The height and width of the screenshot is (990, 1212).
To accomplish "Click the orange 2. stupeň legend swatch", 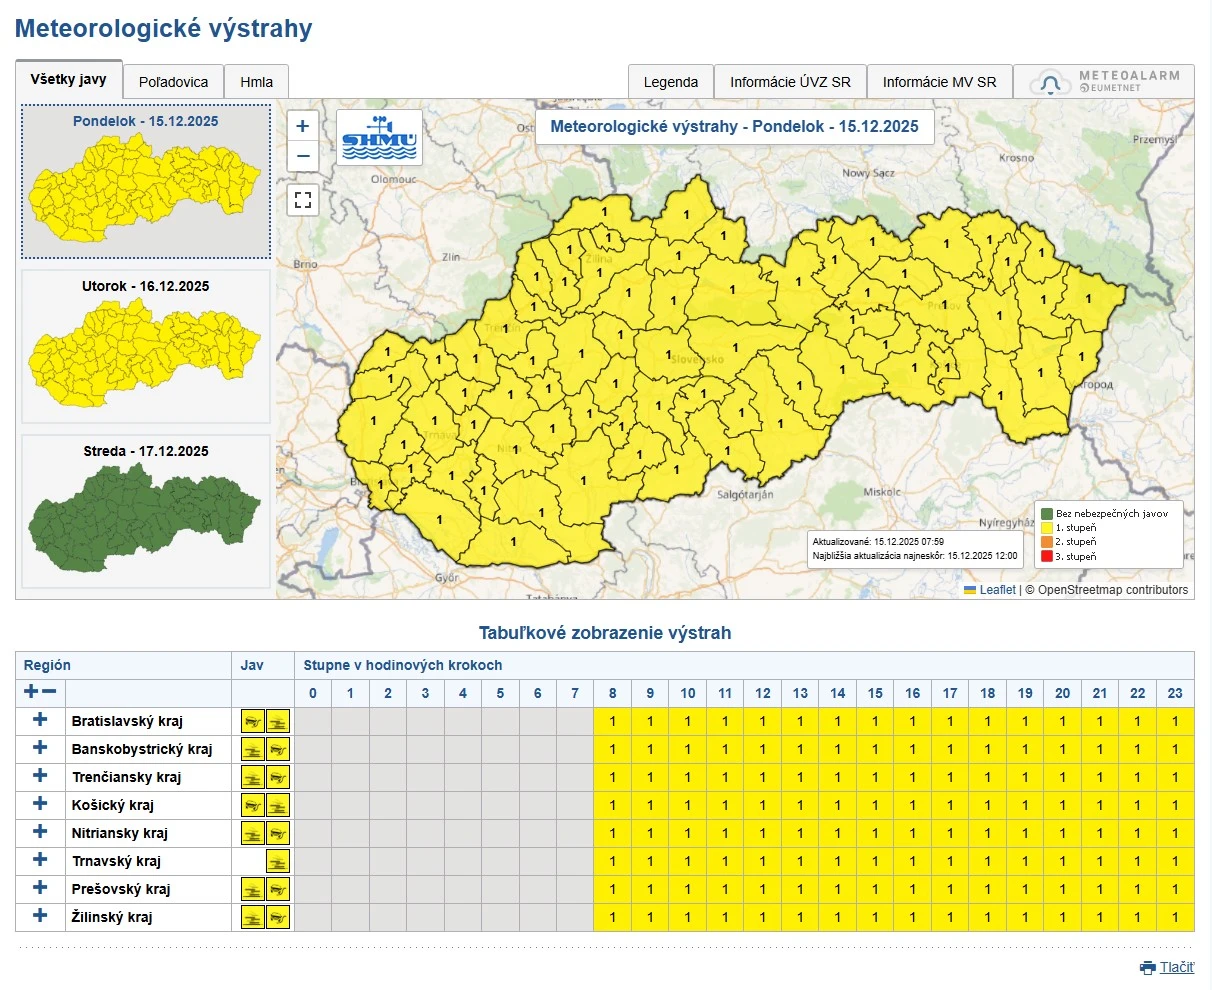I will click(1047, 542).
